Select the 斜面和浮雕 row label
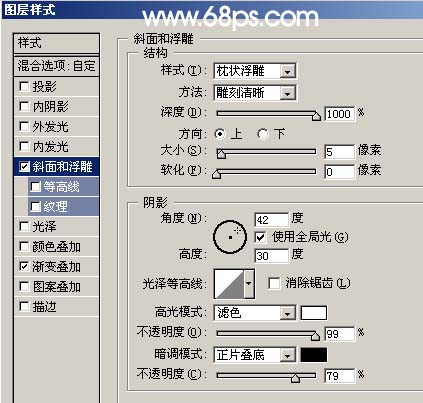The height and width of the screenshot is (403, 423). click(x=62, y=167)
